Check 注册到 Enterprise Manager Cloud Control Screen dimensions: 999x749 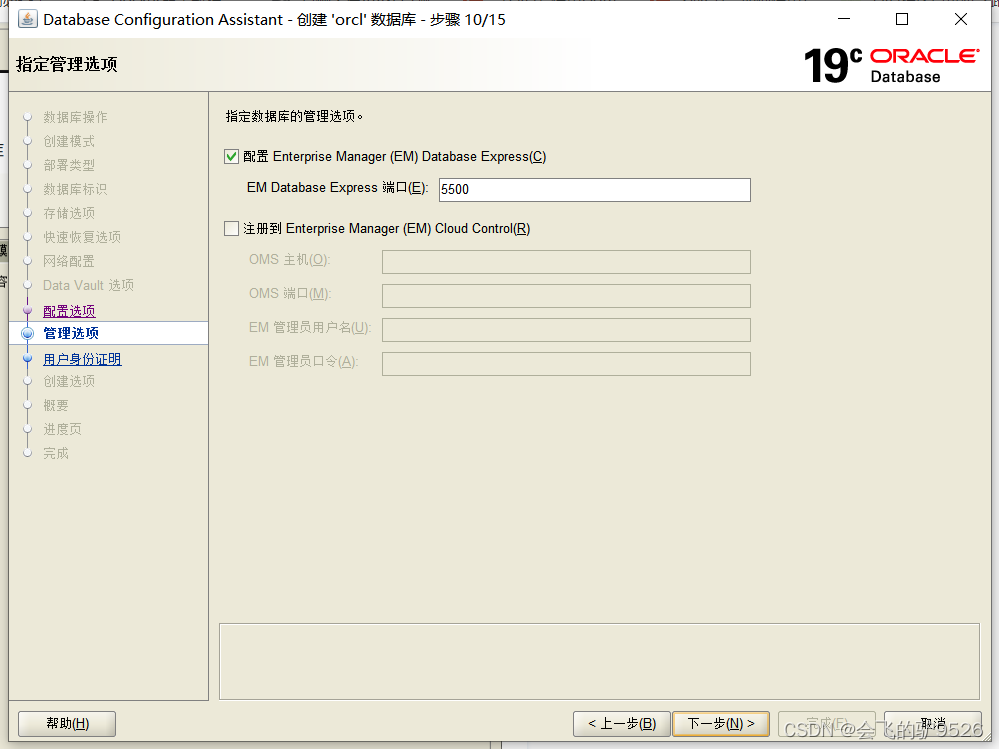[231, 228]
